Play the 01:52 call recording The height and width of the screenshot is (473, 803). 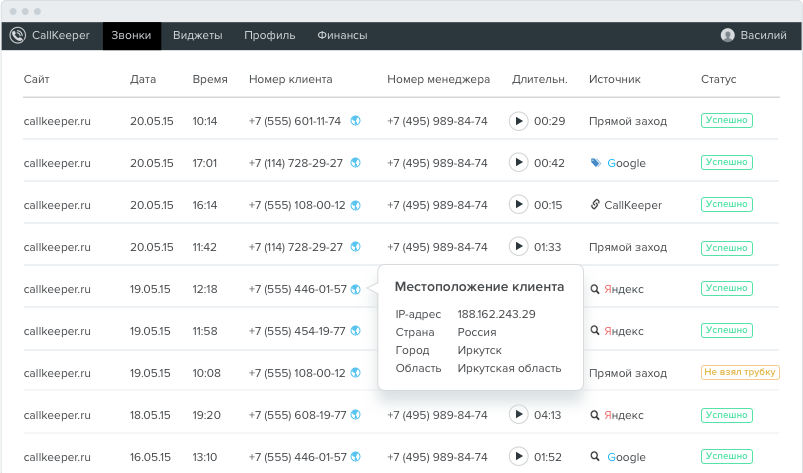(x=518, y=457)
